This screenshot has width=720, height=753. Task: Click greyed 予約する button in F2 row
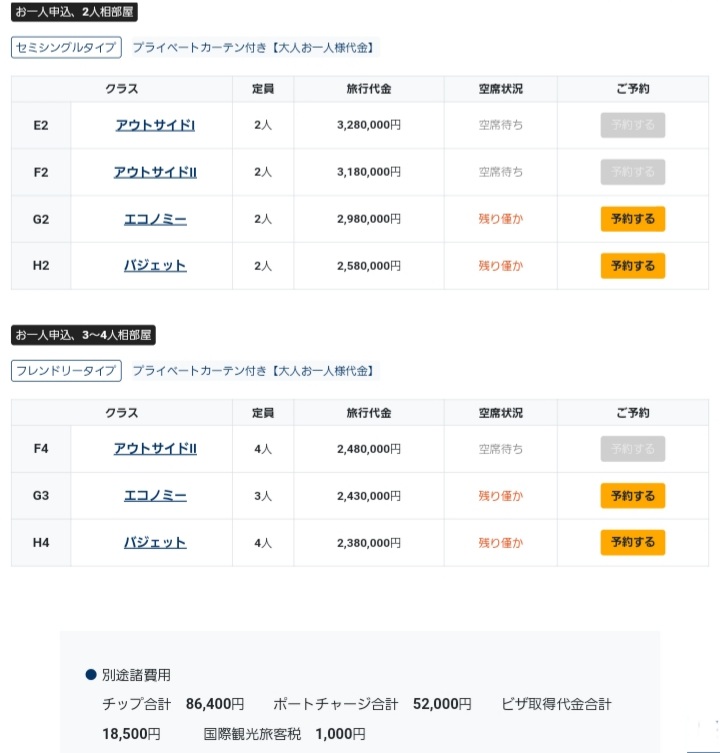pos(633,172)
